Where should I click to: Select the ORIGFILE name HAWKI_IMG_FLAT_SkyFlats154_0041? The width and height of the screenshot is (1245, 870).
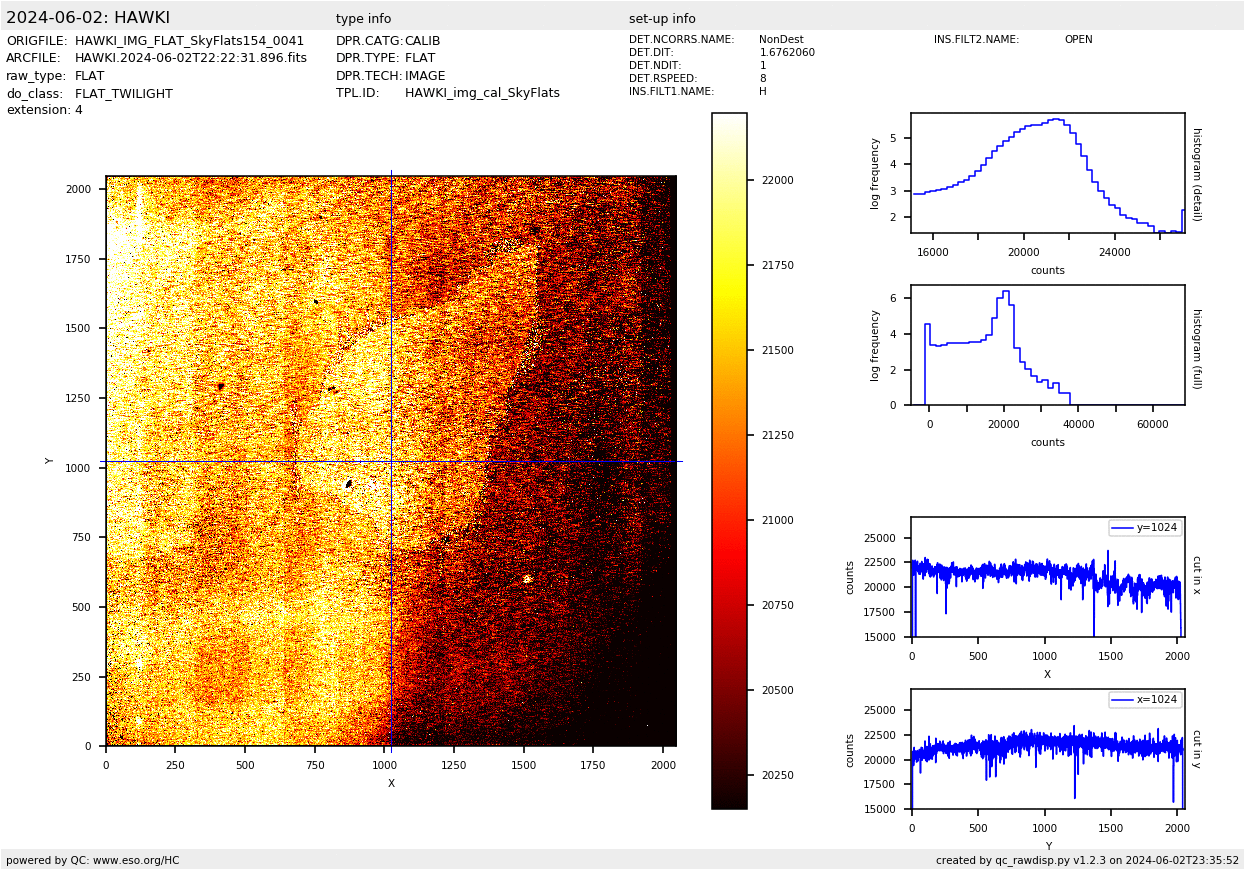[x=189, y=41]
